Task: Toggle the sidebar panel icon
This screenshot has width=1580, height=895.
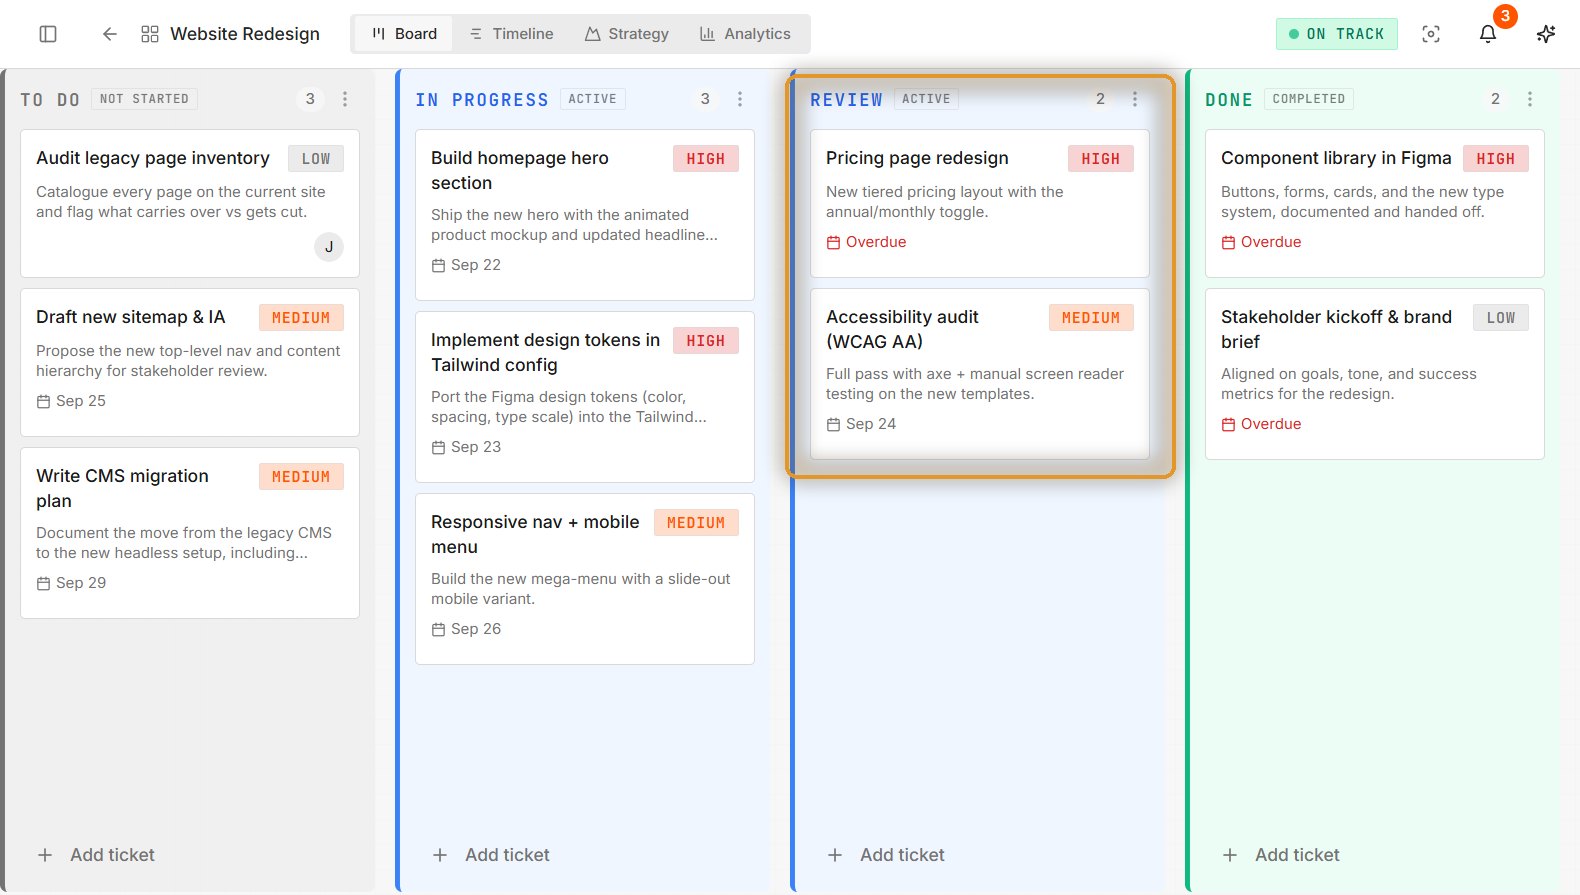Action: (48, 34)
